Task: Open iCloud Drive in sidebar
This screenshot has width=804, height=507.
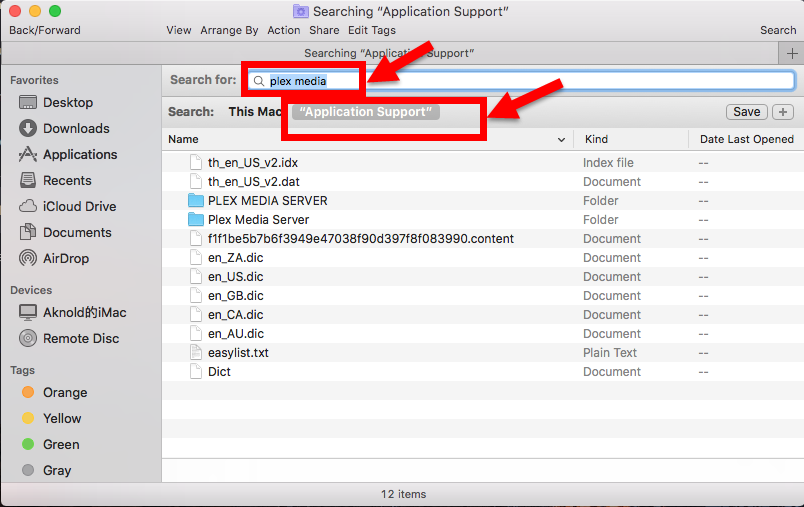Action: (x=28, y=207)
